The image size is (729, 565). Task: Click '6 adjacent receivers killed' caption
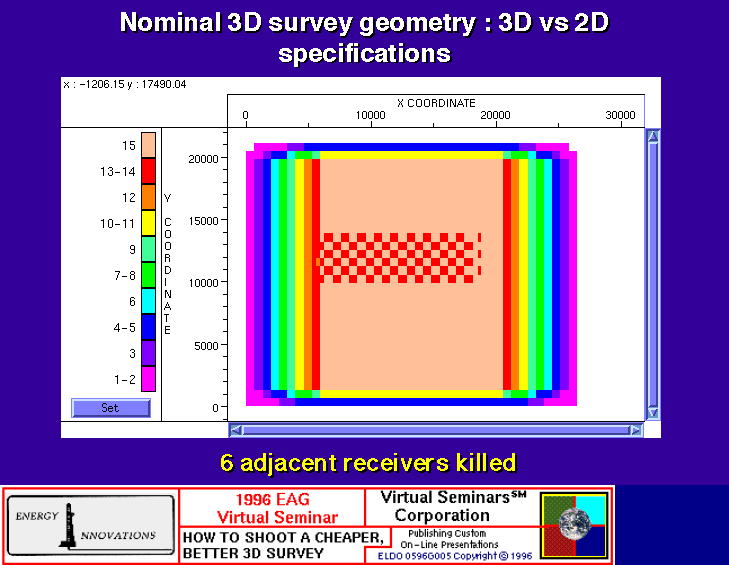368,463
